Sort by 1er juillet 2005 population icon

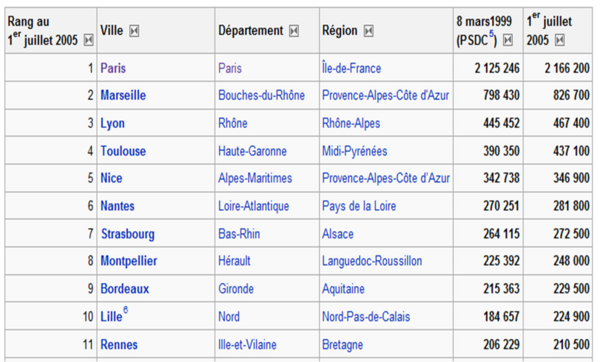click(560, 40)
